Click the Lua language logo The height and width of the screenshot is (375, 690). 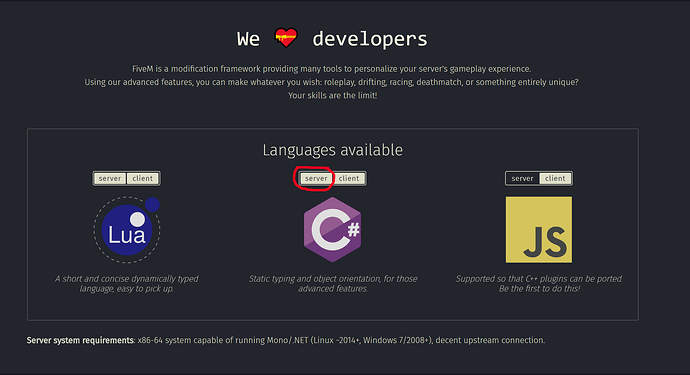(x=127, y=230)
